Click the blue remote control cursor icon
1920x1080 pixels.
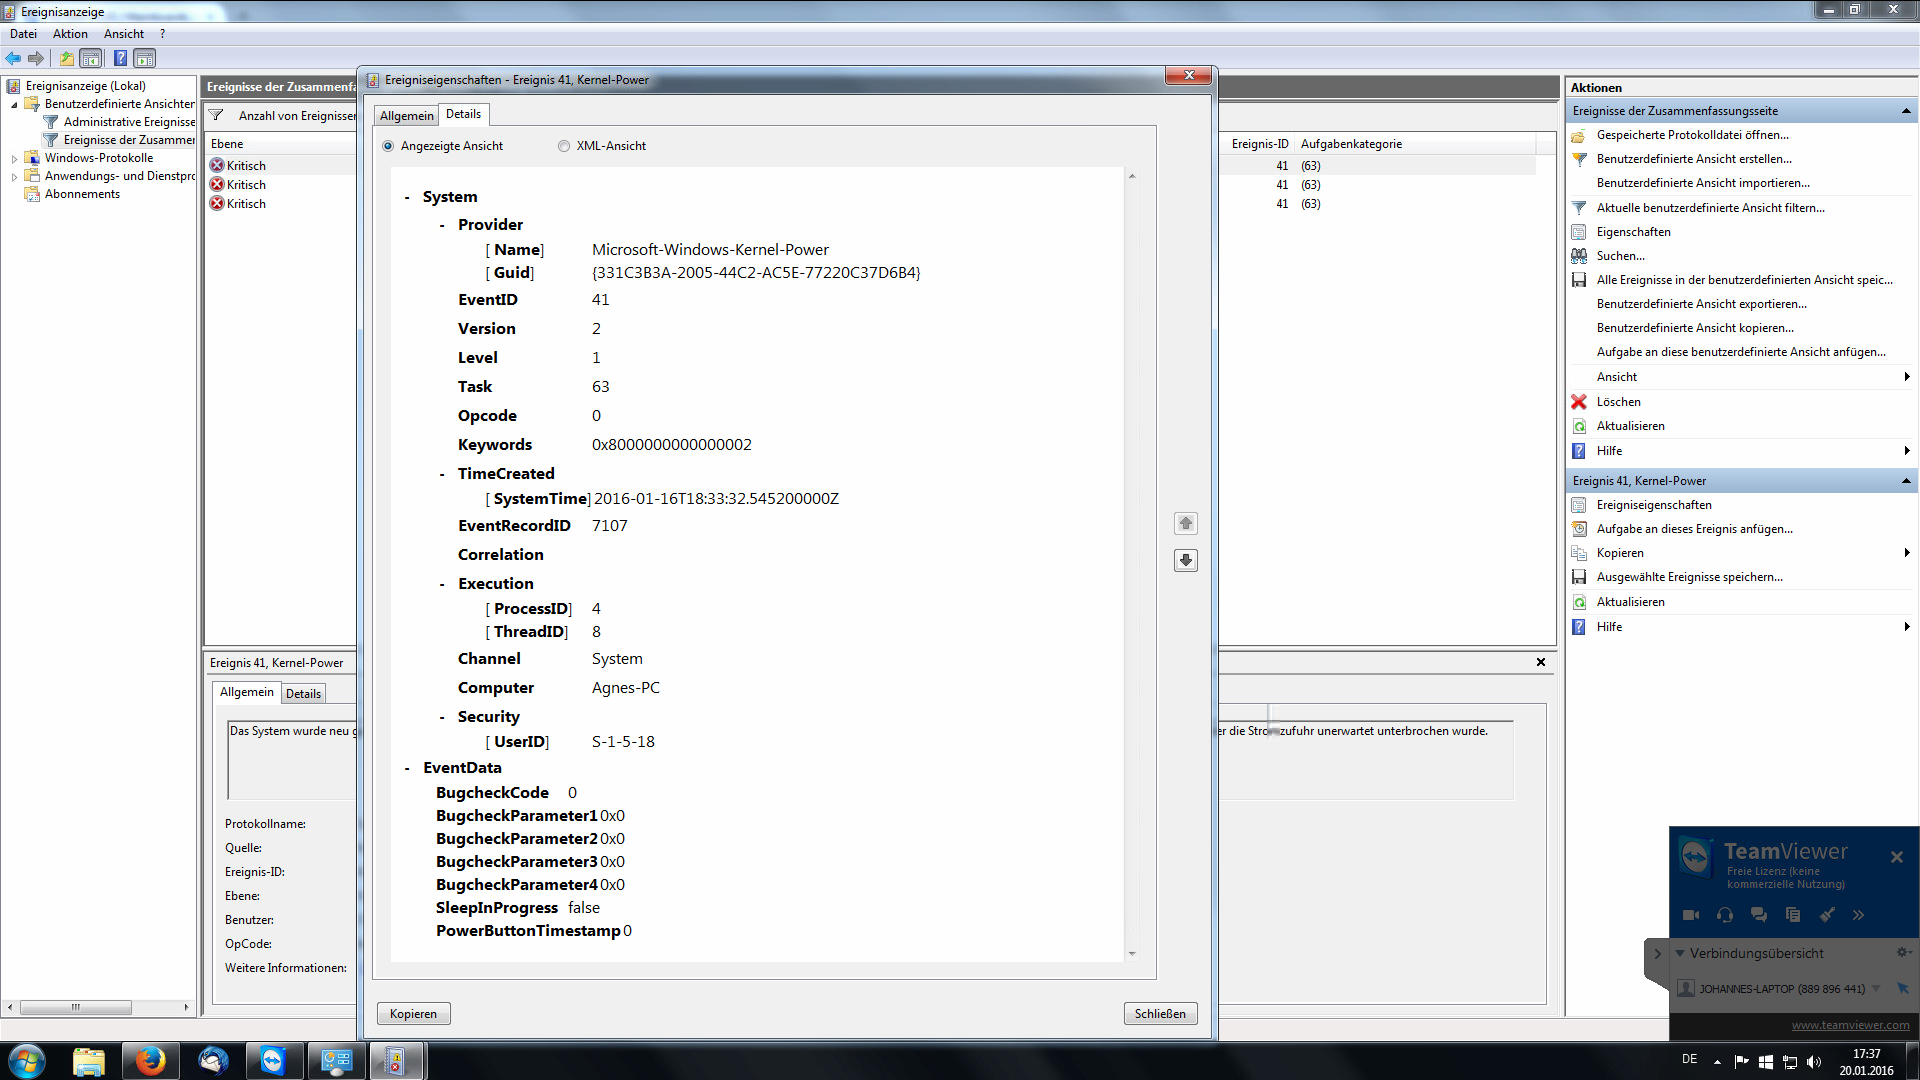point(1903,988)
